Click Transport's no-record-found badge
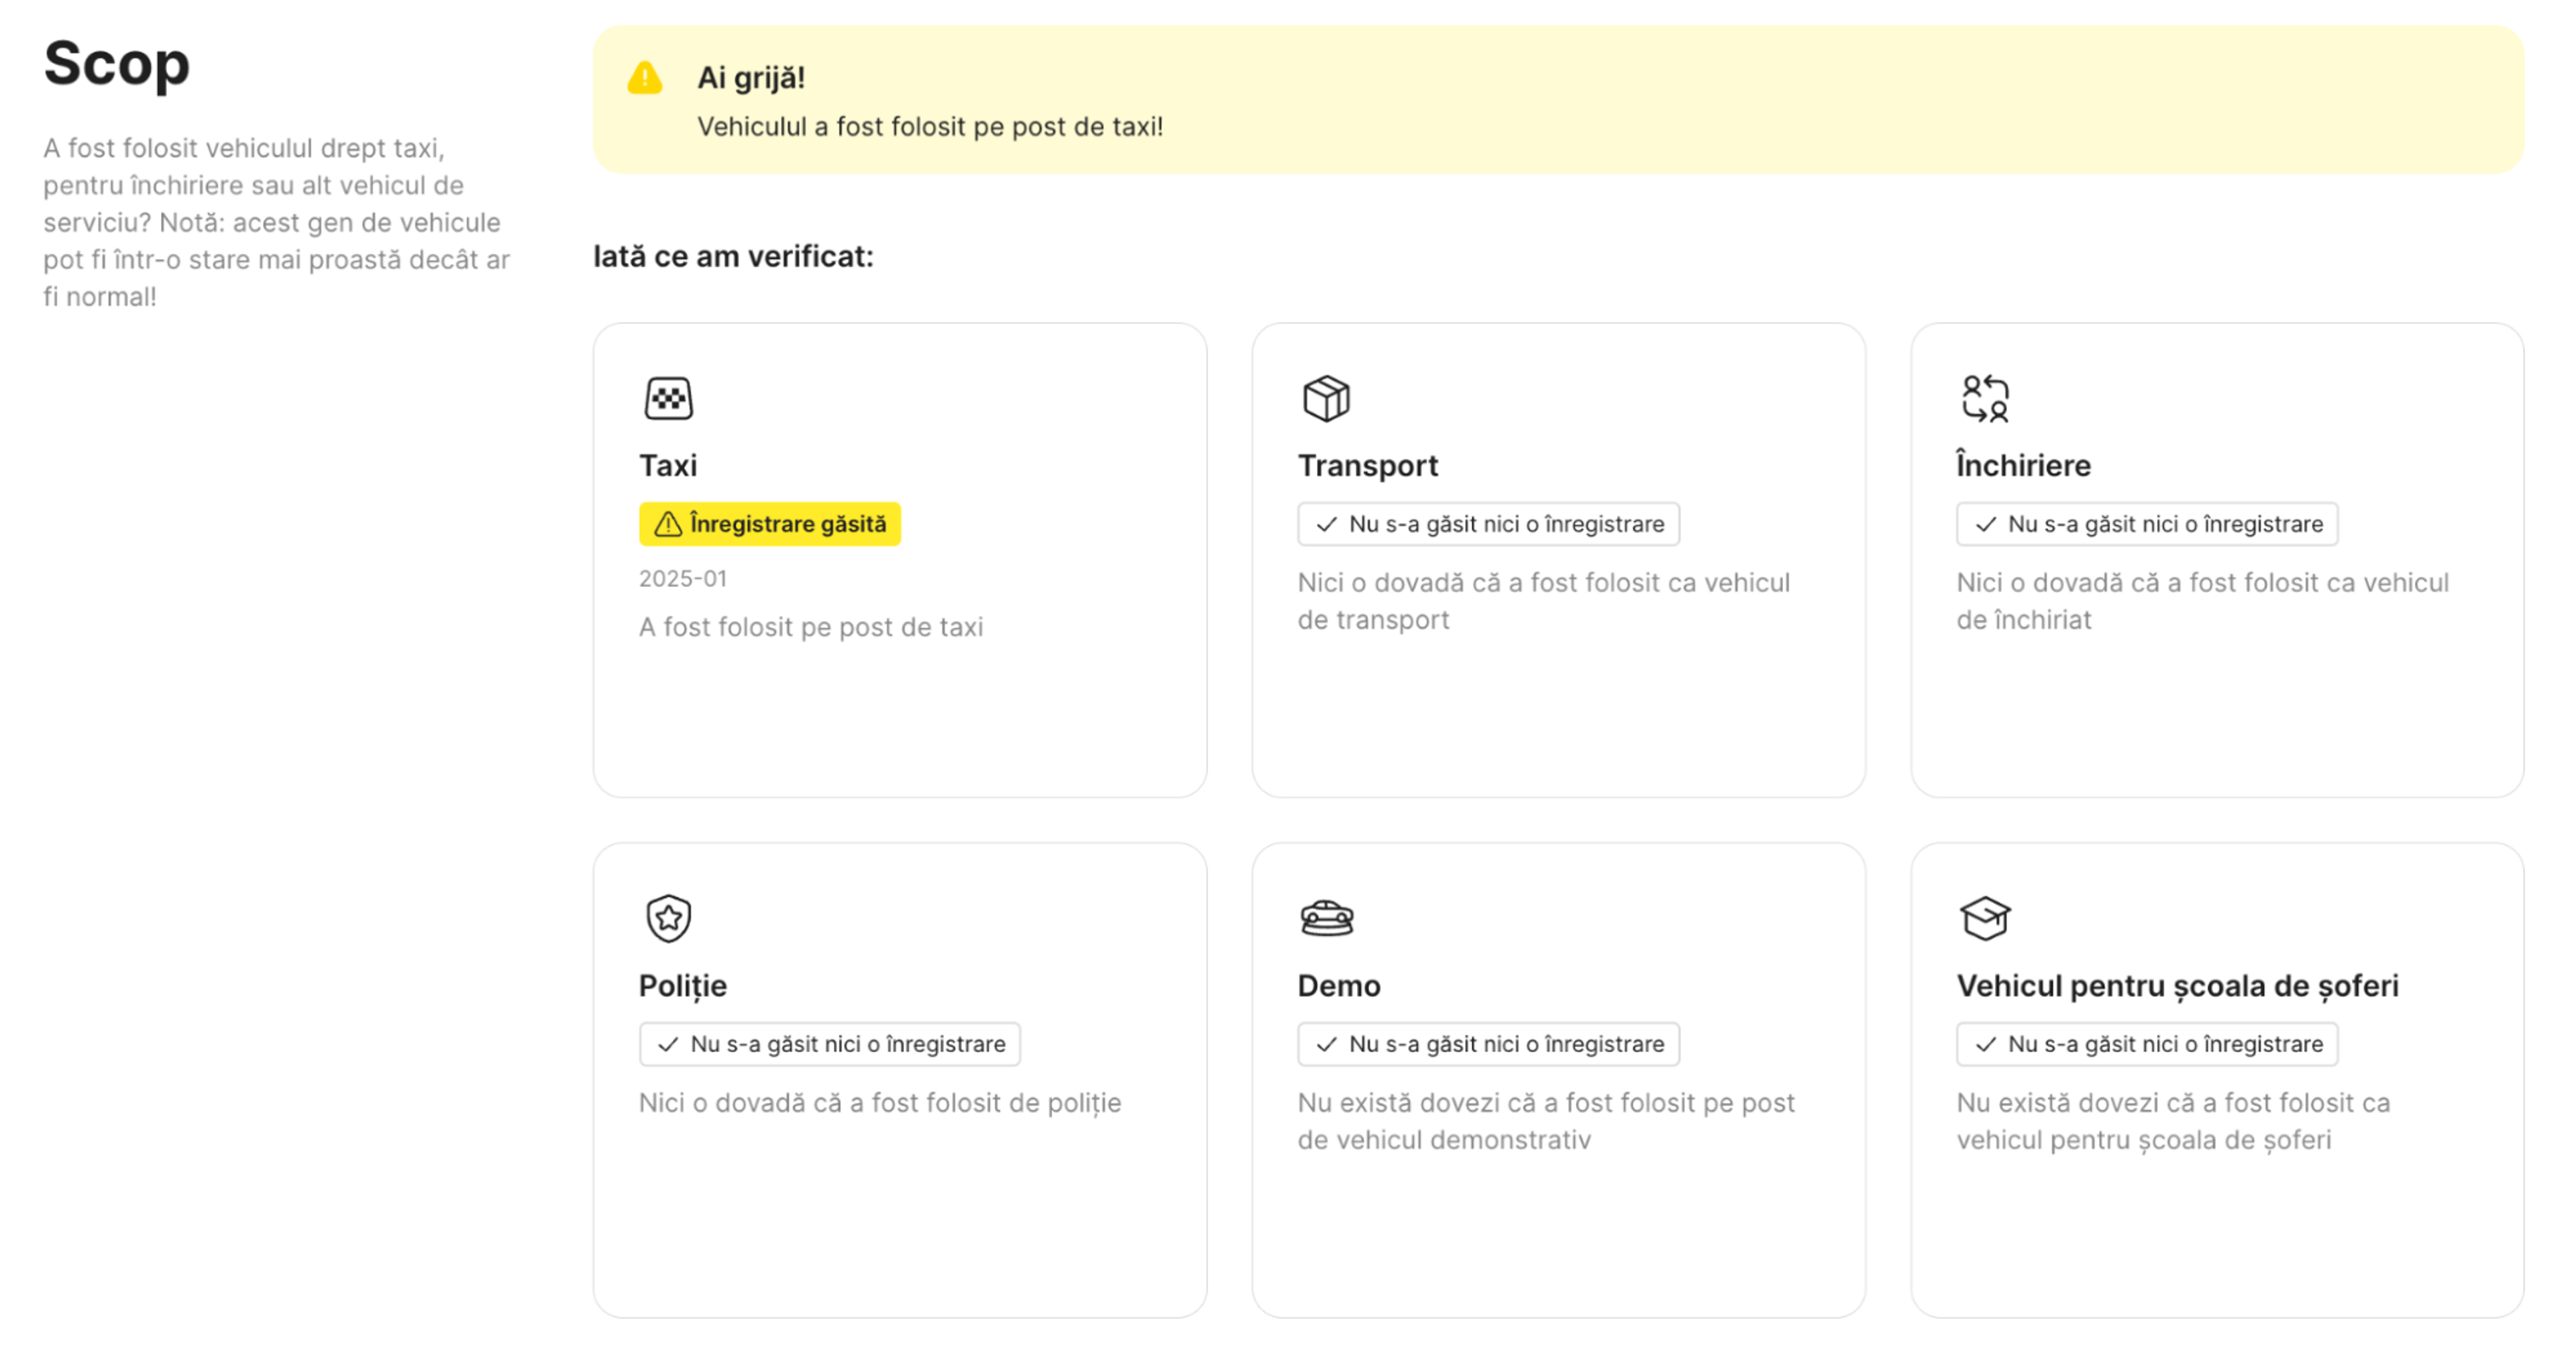 tap(1488, 524)
